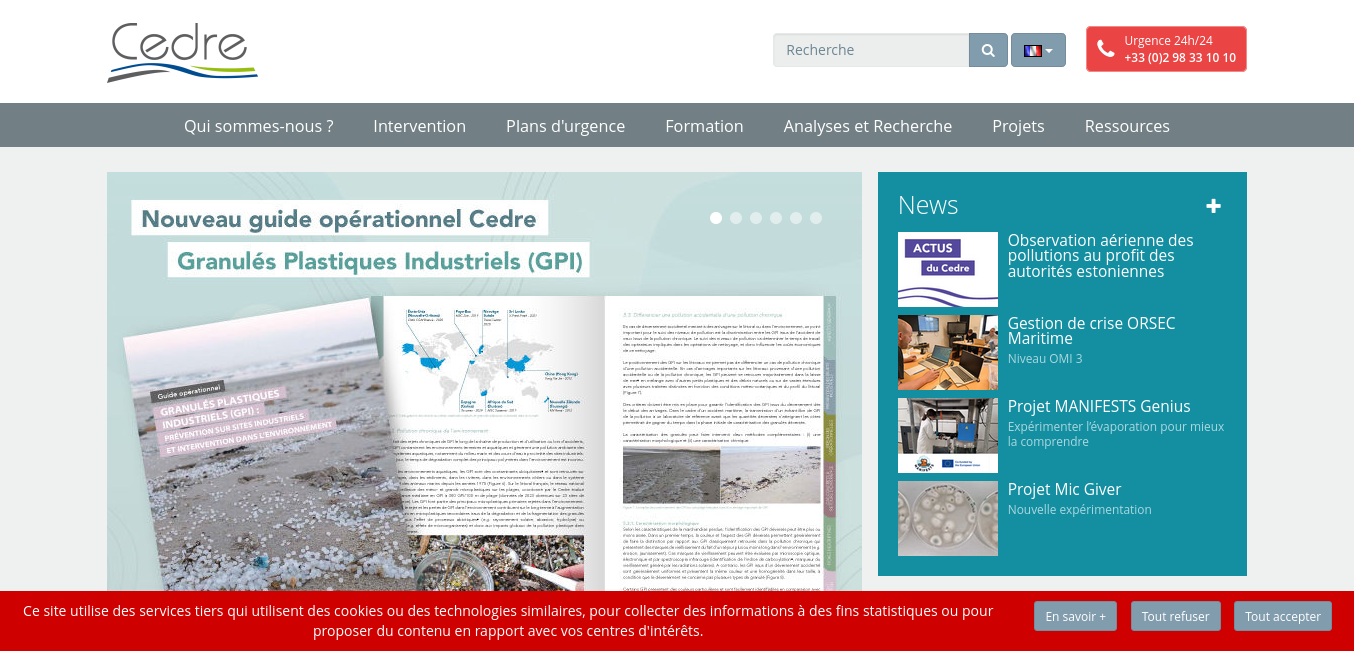
Task: Select the first carousel slide dot
Action: pos(716,218)
